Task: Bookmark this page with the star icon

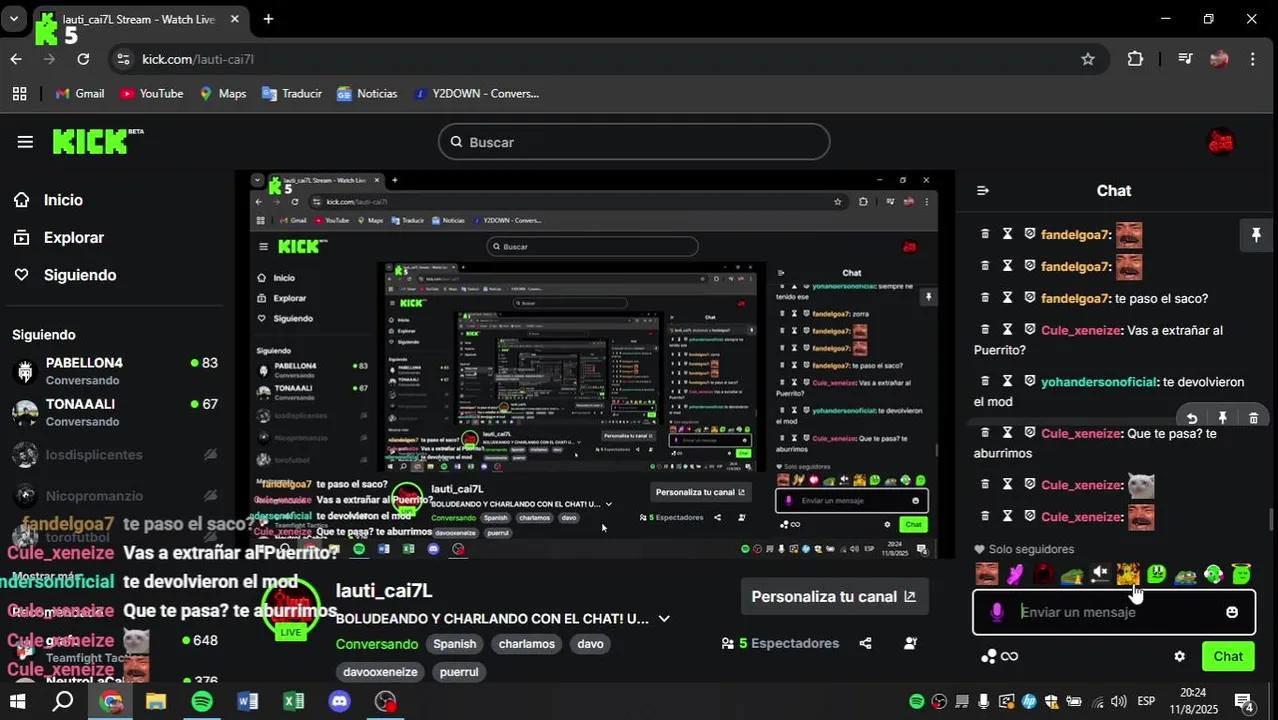Action: click(x=1088, y=59)
